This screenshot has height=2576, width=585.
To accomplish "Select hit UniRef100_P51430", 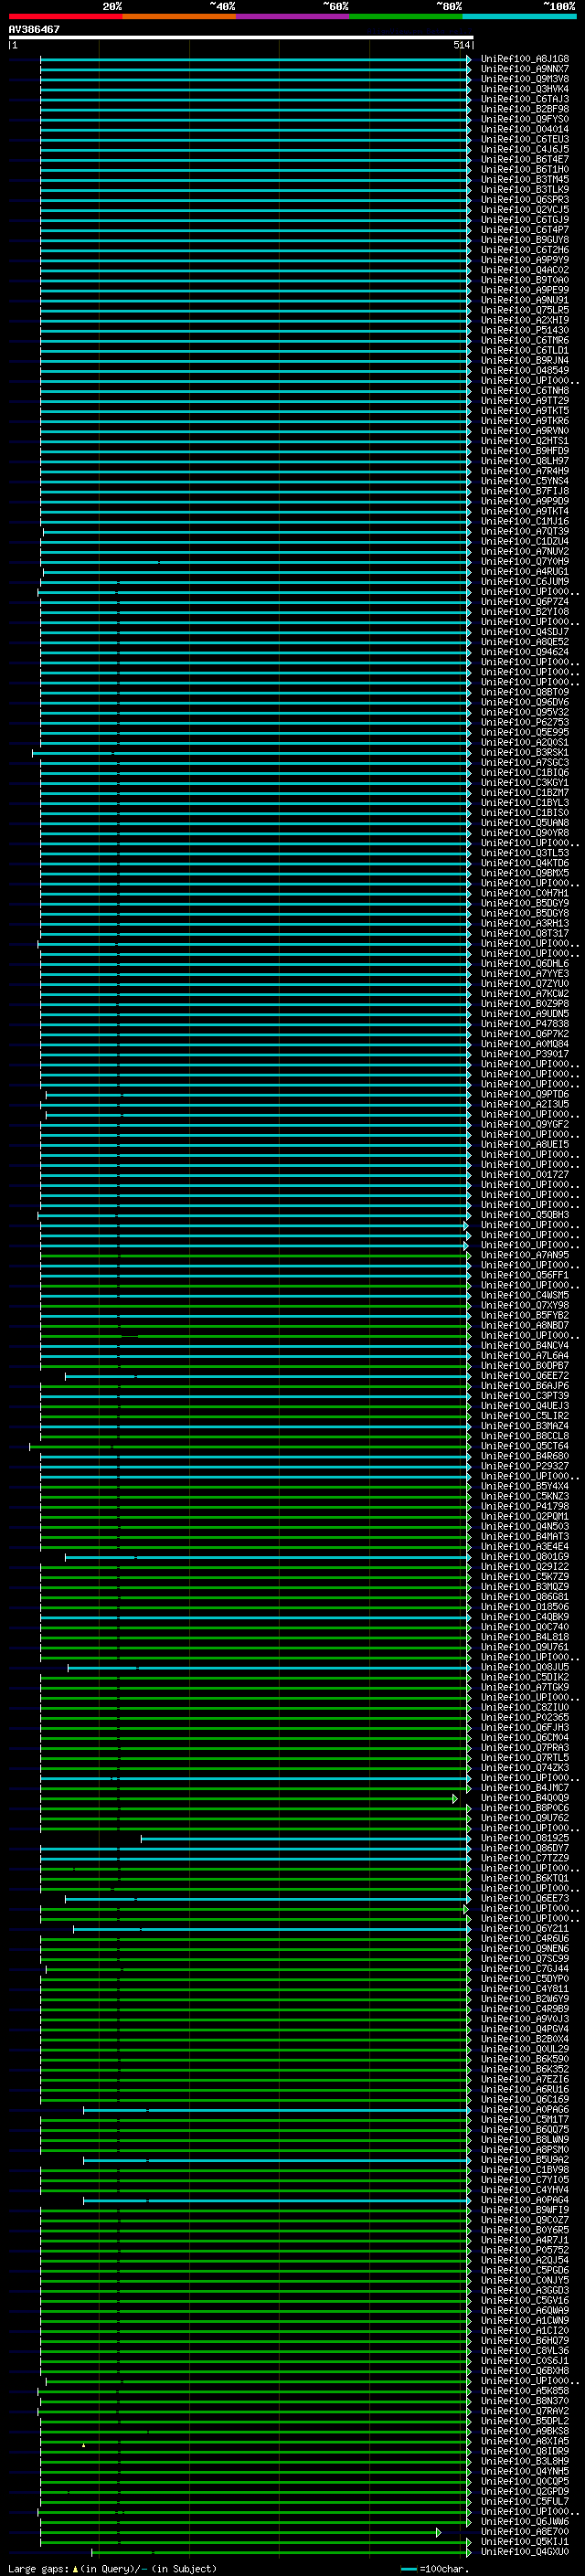I will [524, 330].
